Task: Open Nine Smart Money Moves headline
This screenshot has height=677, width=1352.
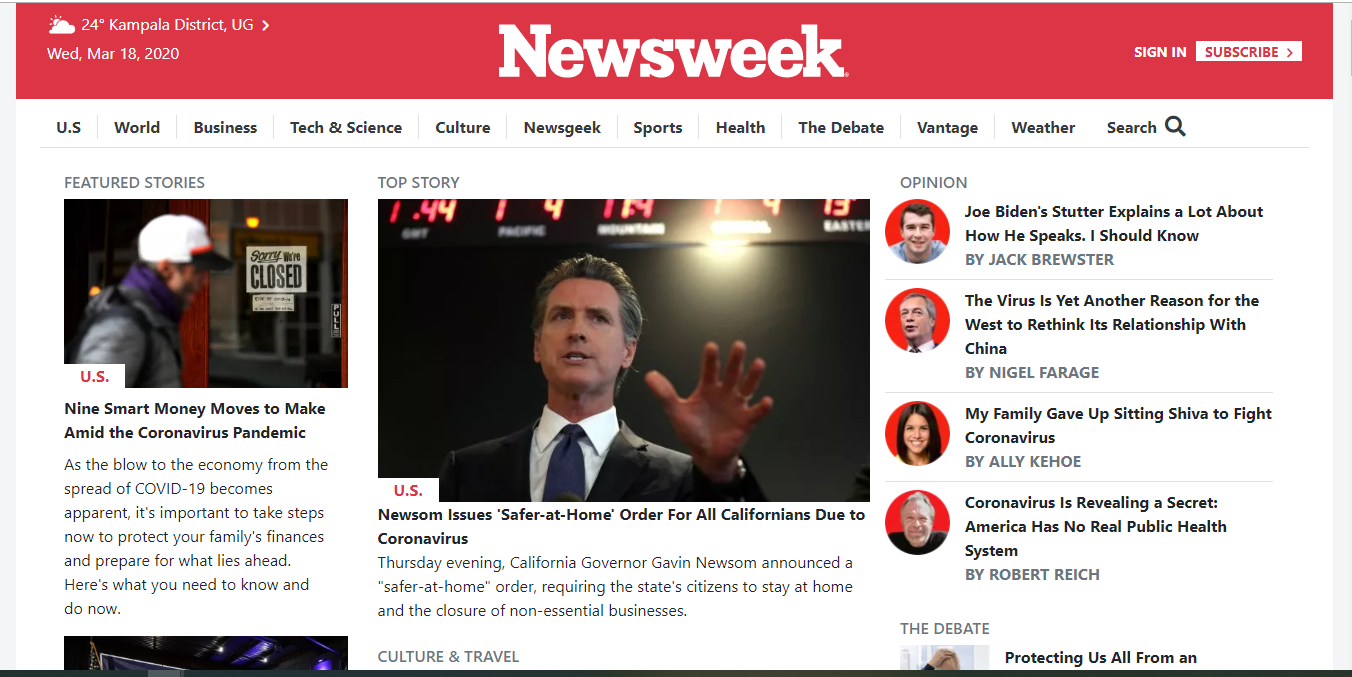Action: pos(195,420)
